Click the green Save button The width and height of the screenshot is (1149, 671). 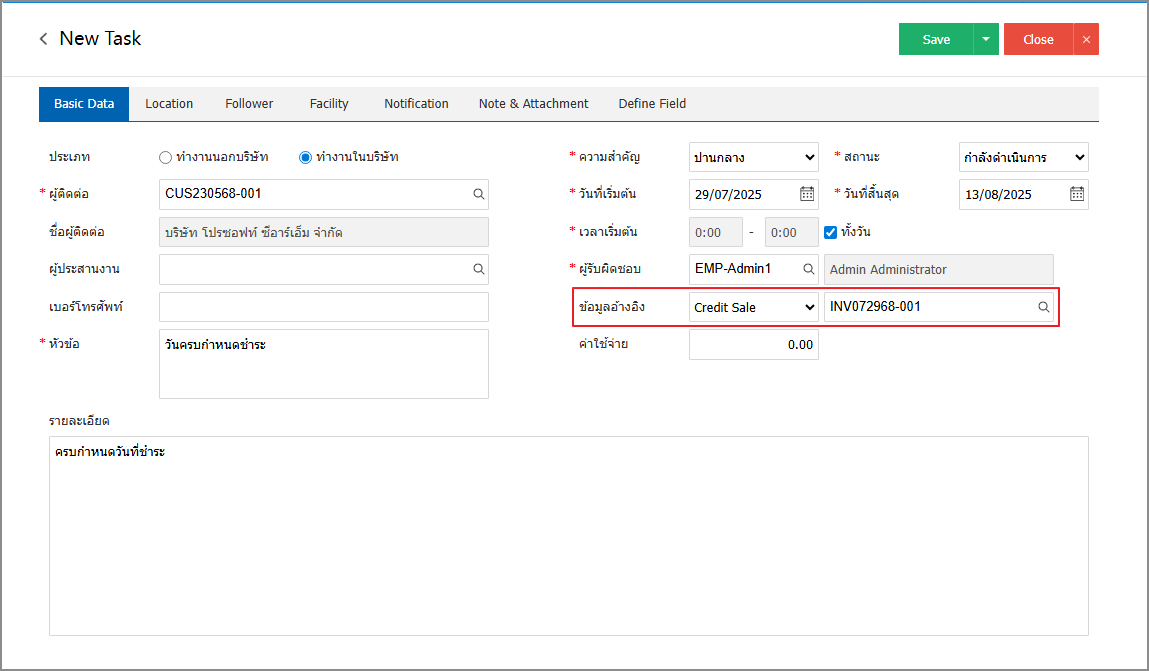pos(936,39)
